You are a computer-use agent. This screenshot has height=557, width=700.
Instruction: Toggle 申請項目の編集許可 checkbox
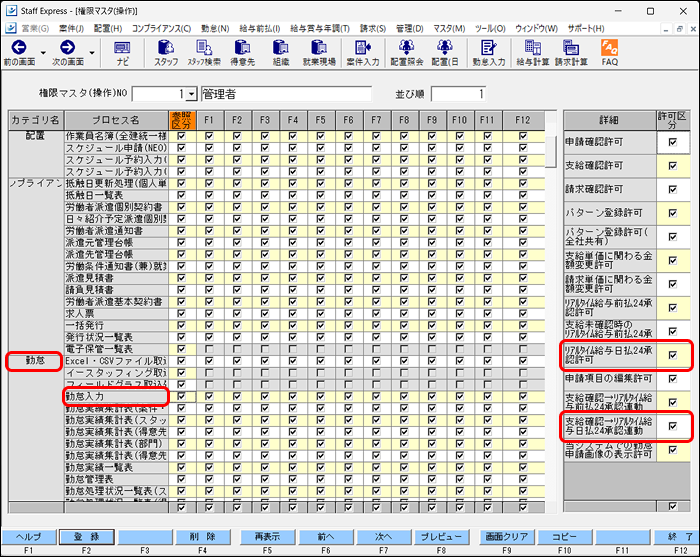pyautogui.click(x=672, y=379)
